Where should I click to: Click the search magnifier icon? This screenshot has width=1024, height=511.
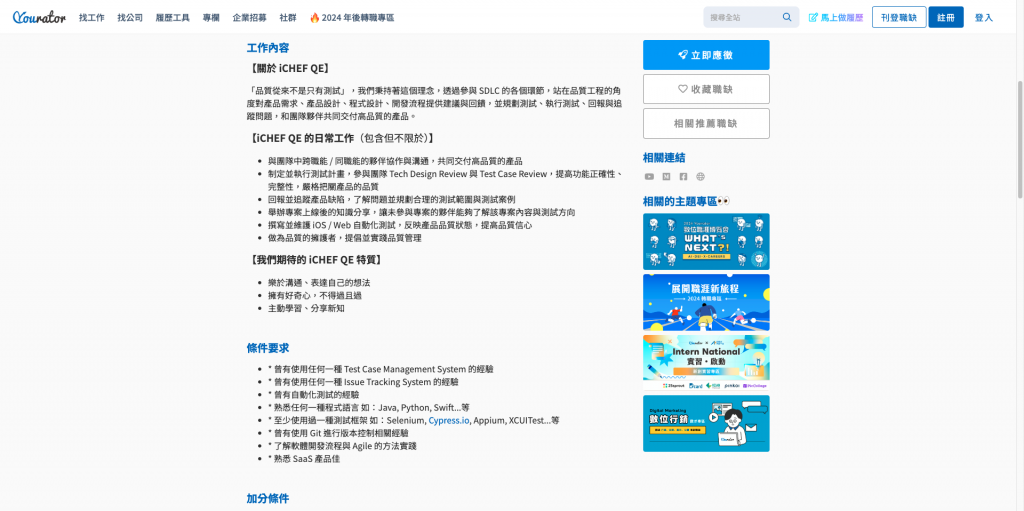(x=787, y=17)
